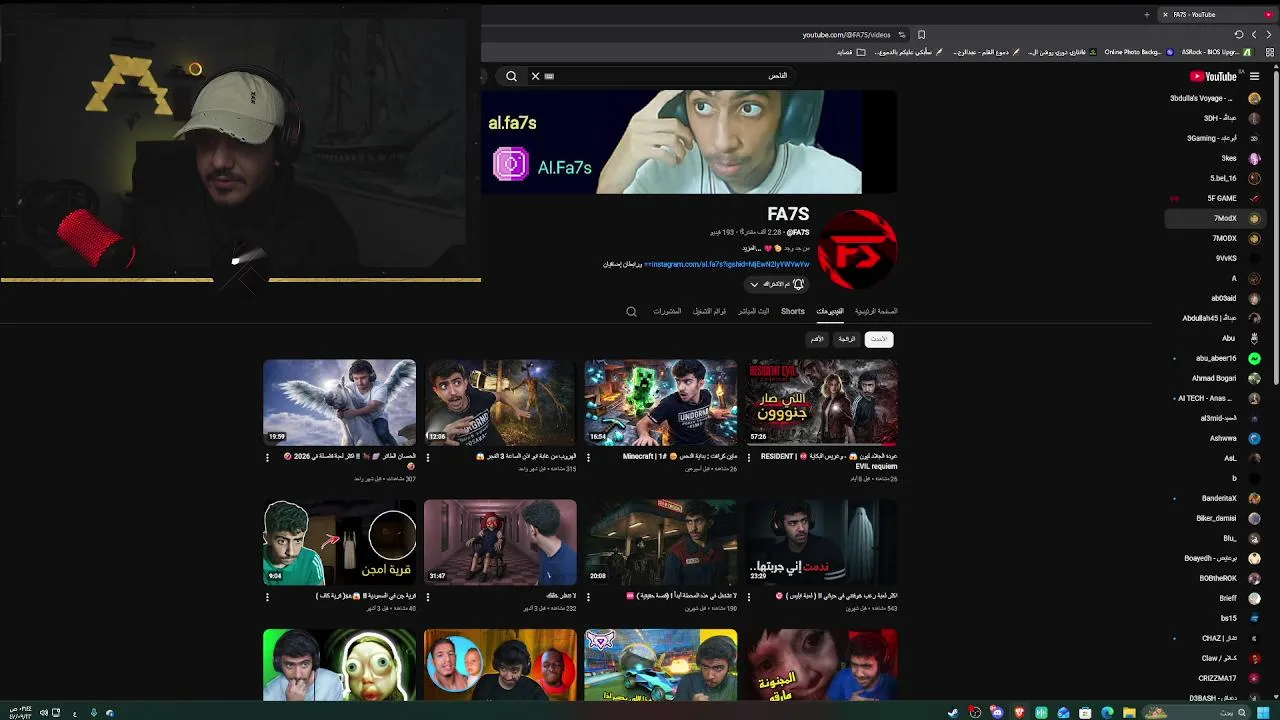This screenshot has width=1280, height=720.
Task: Play the 31:47 hallway video thumbnail
Action: pyautogui.click(x=500, y=543)
